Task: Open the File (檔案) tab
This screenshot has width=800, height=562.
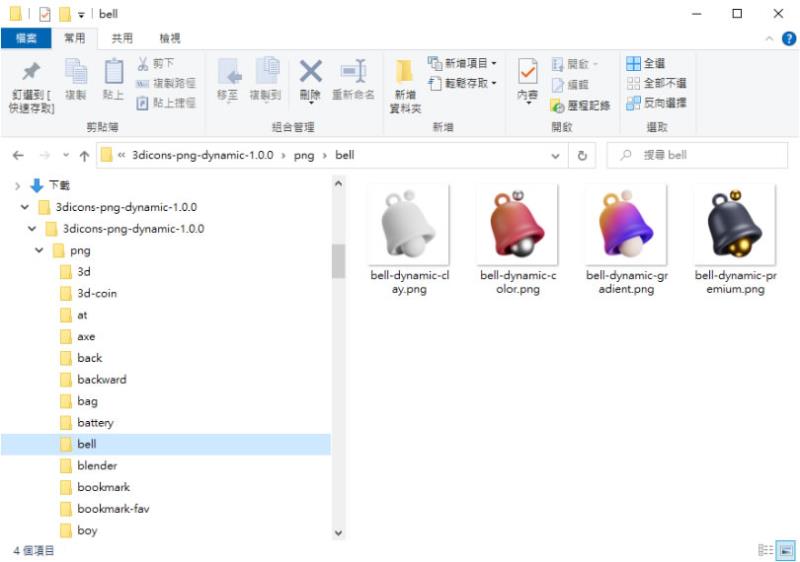Action: pyautogui.click(x=26, y=38)
